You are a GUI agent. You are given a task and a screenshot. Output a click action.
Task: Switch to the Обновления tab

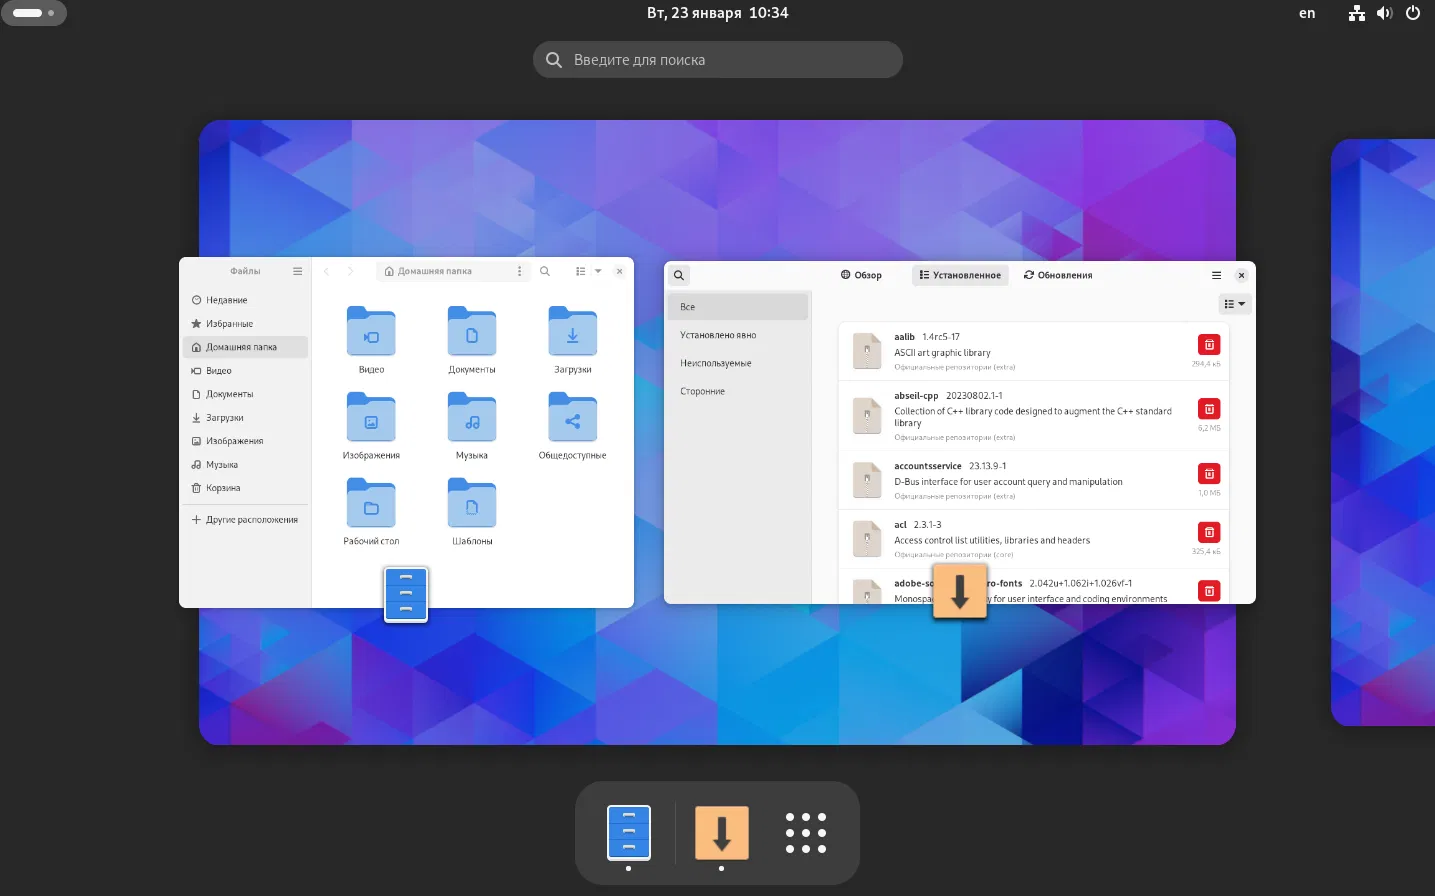pos(1058,275)
